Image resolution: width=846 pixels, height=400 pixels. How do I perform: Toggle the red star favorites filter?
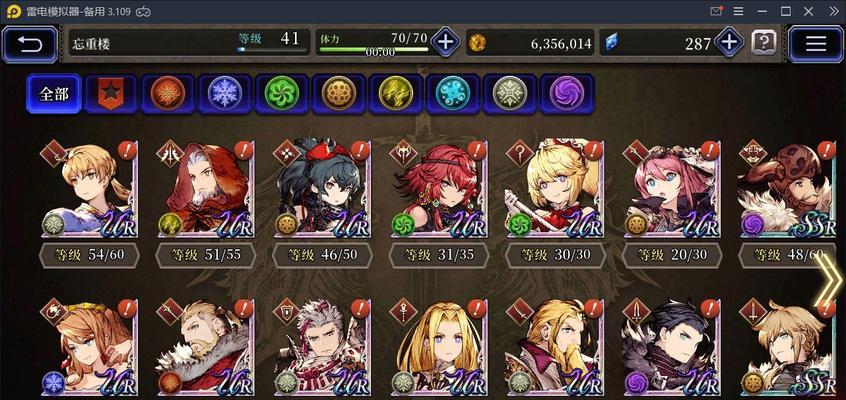point(111,94)
